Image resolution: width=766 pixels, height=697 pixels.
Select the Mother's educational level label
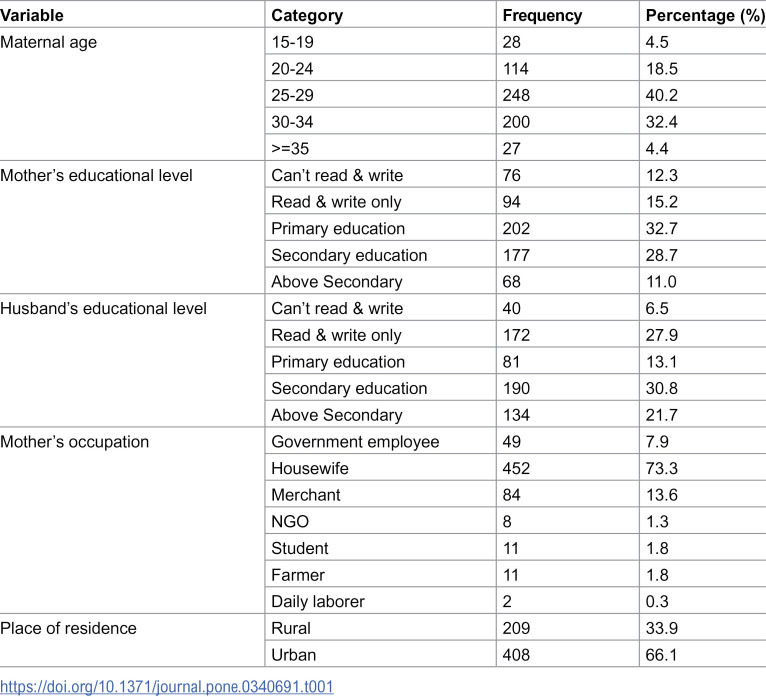click(96, 175)
